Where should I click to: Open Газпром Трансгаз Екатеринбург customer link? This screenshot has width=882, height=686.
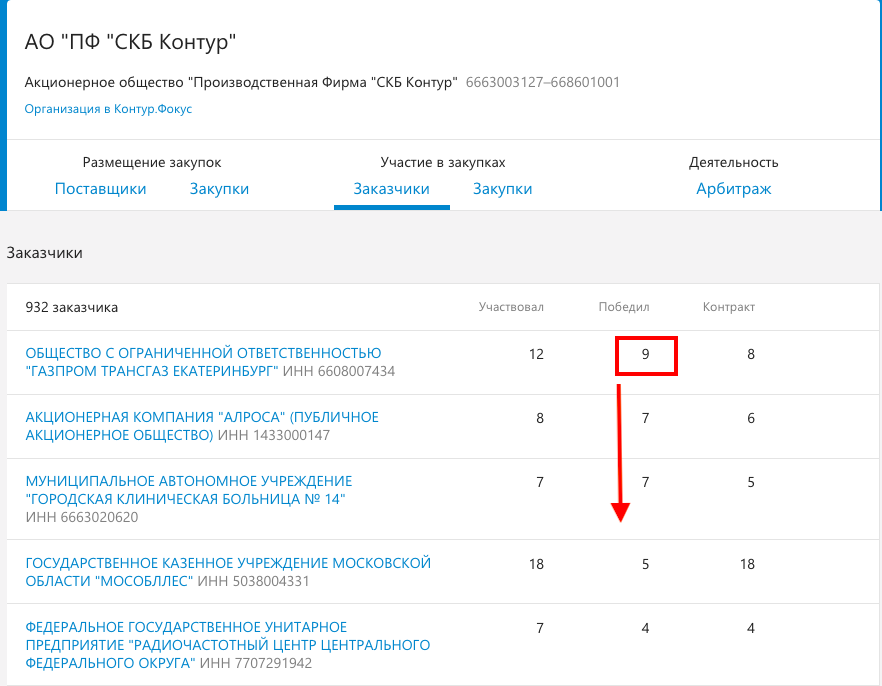tap(203, 362)
